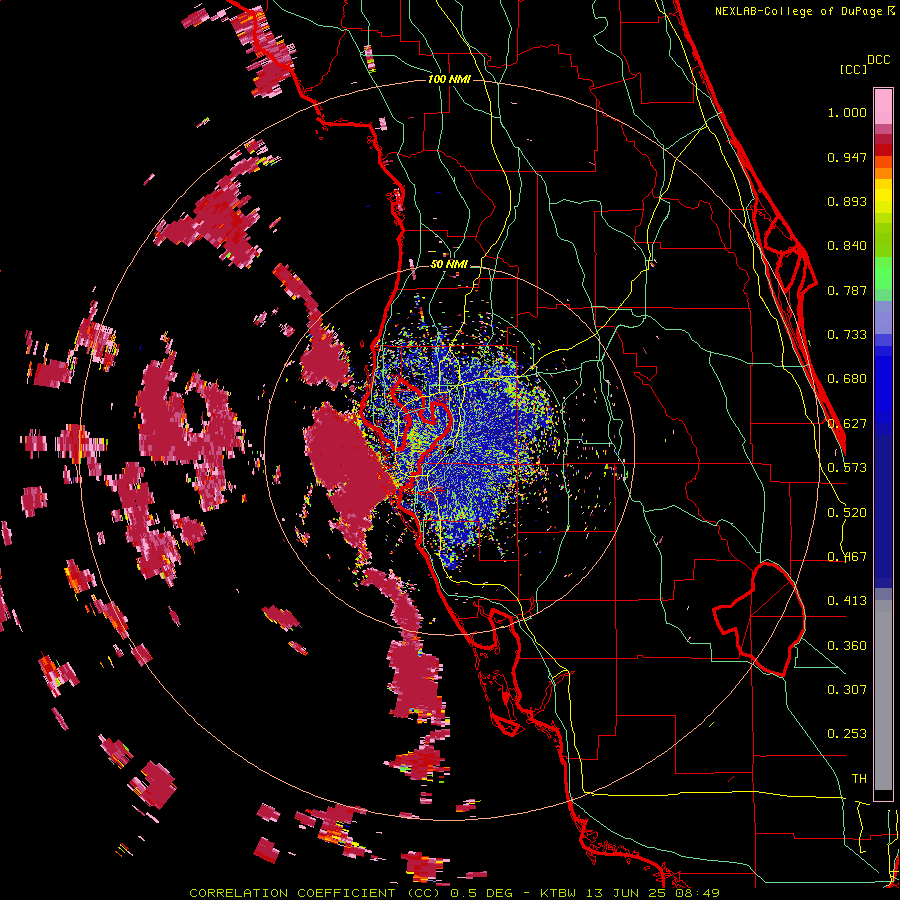This screenshot has height=900, width=900.
Task: Click the 0.573 legend value
Action: click(847, 468)
